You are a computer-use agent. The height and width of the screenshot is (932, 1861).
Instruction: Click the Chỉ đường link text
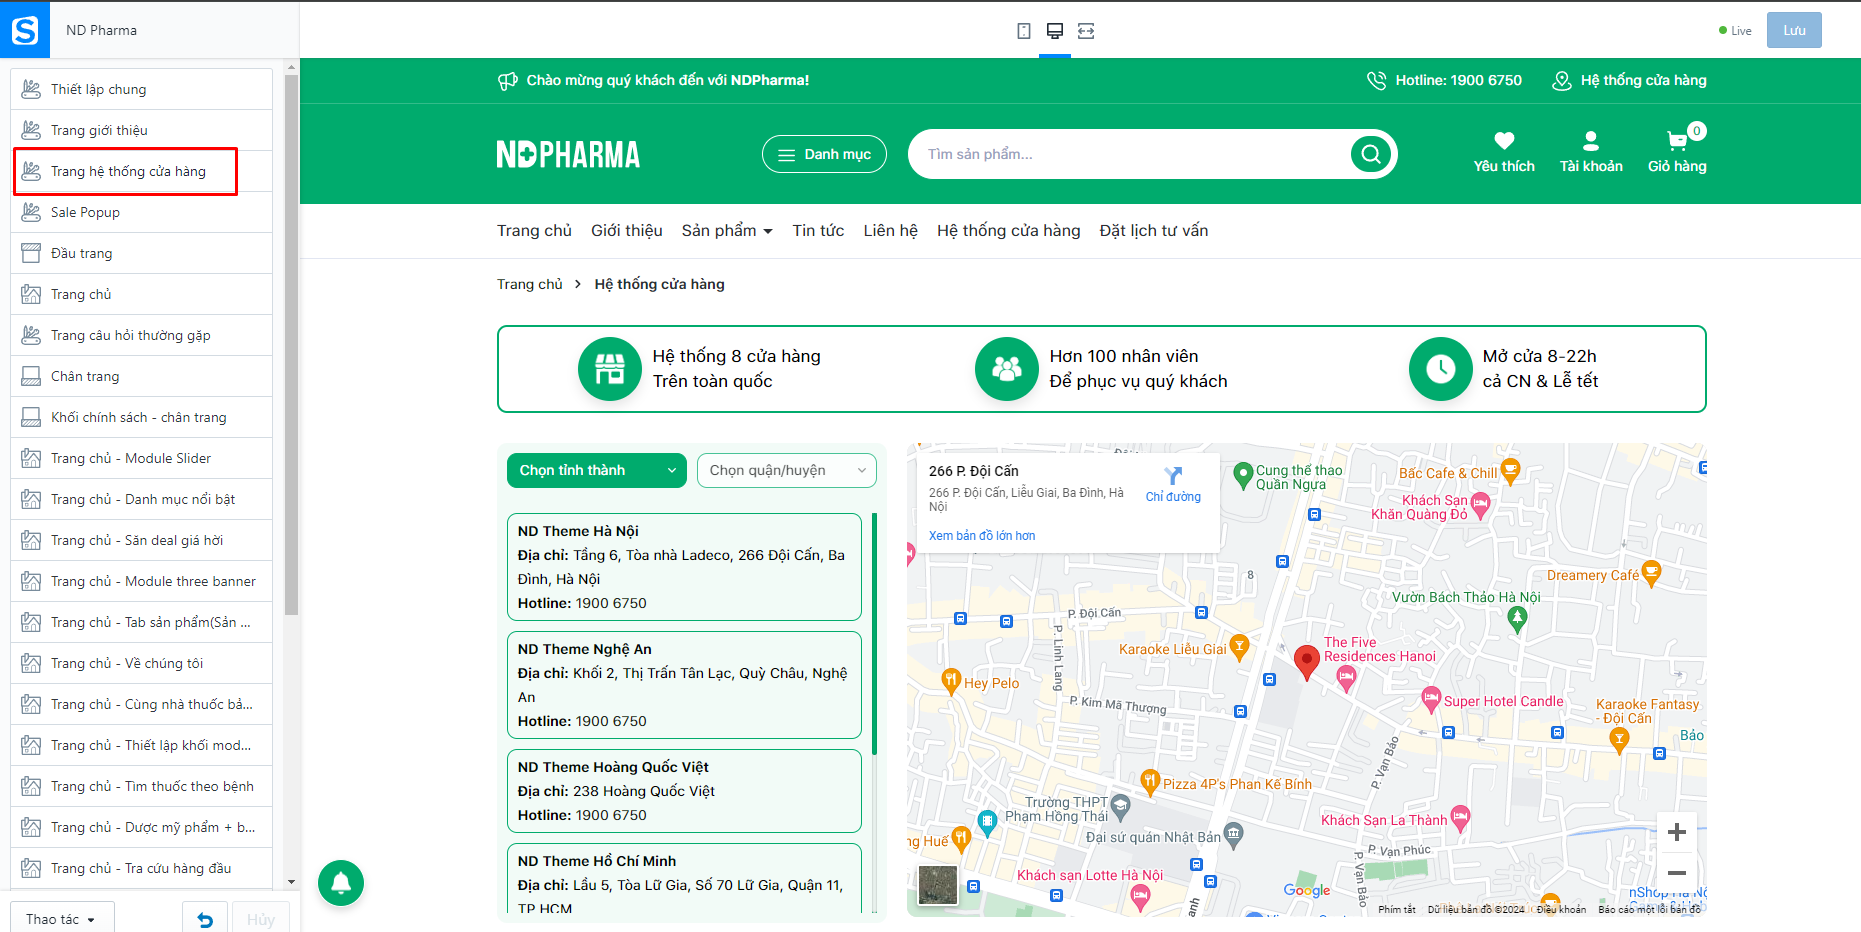coord(1173,497)
